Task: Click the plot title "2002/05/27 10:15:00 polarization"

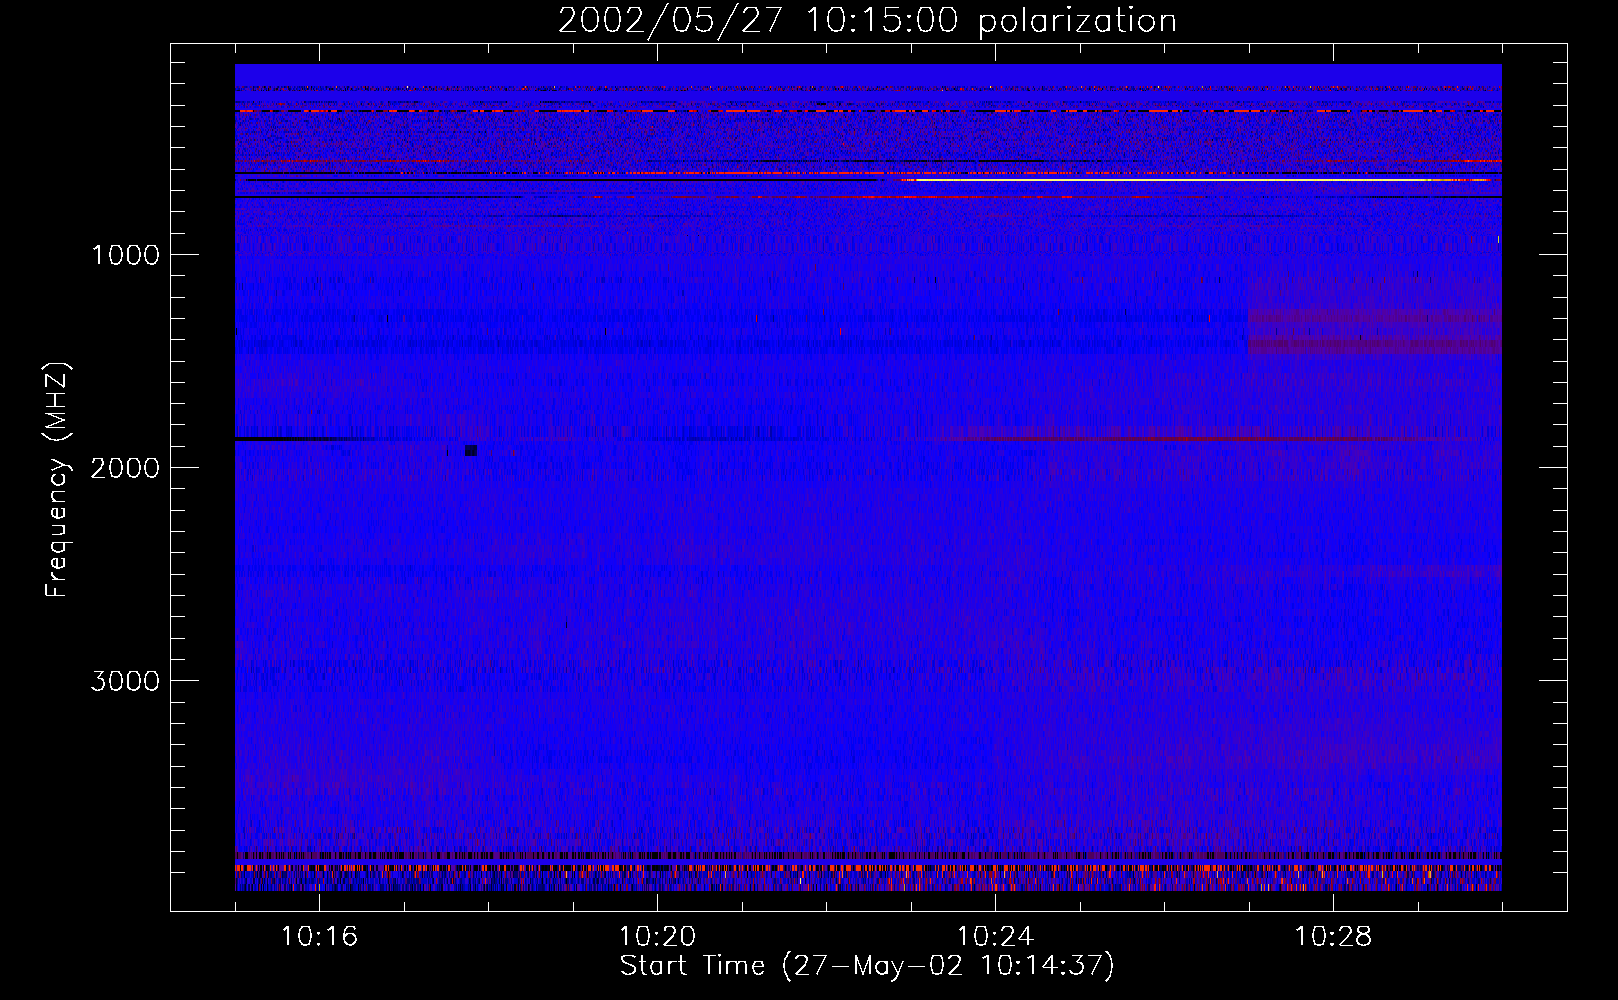Action: (x=867, y=20)
